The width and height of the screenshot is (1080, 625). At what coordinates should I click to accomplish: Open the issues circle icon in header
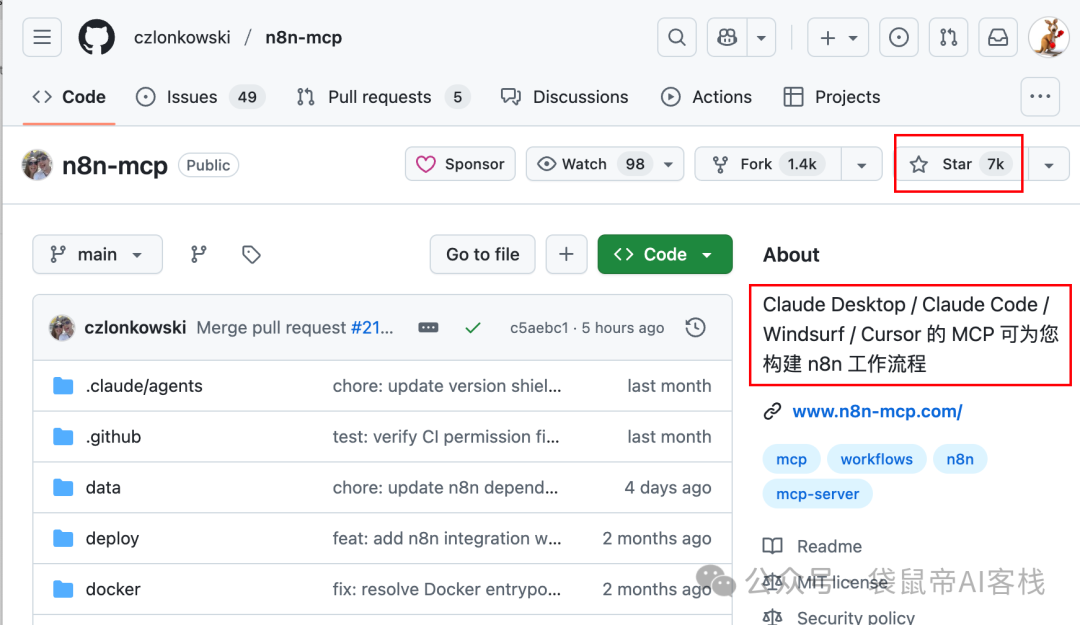point(898,37)
